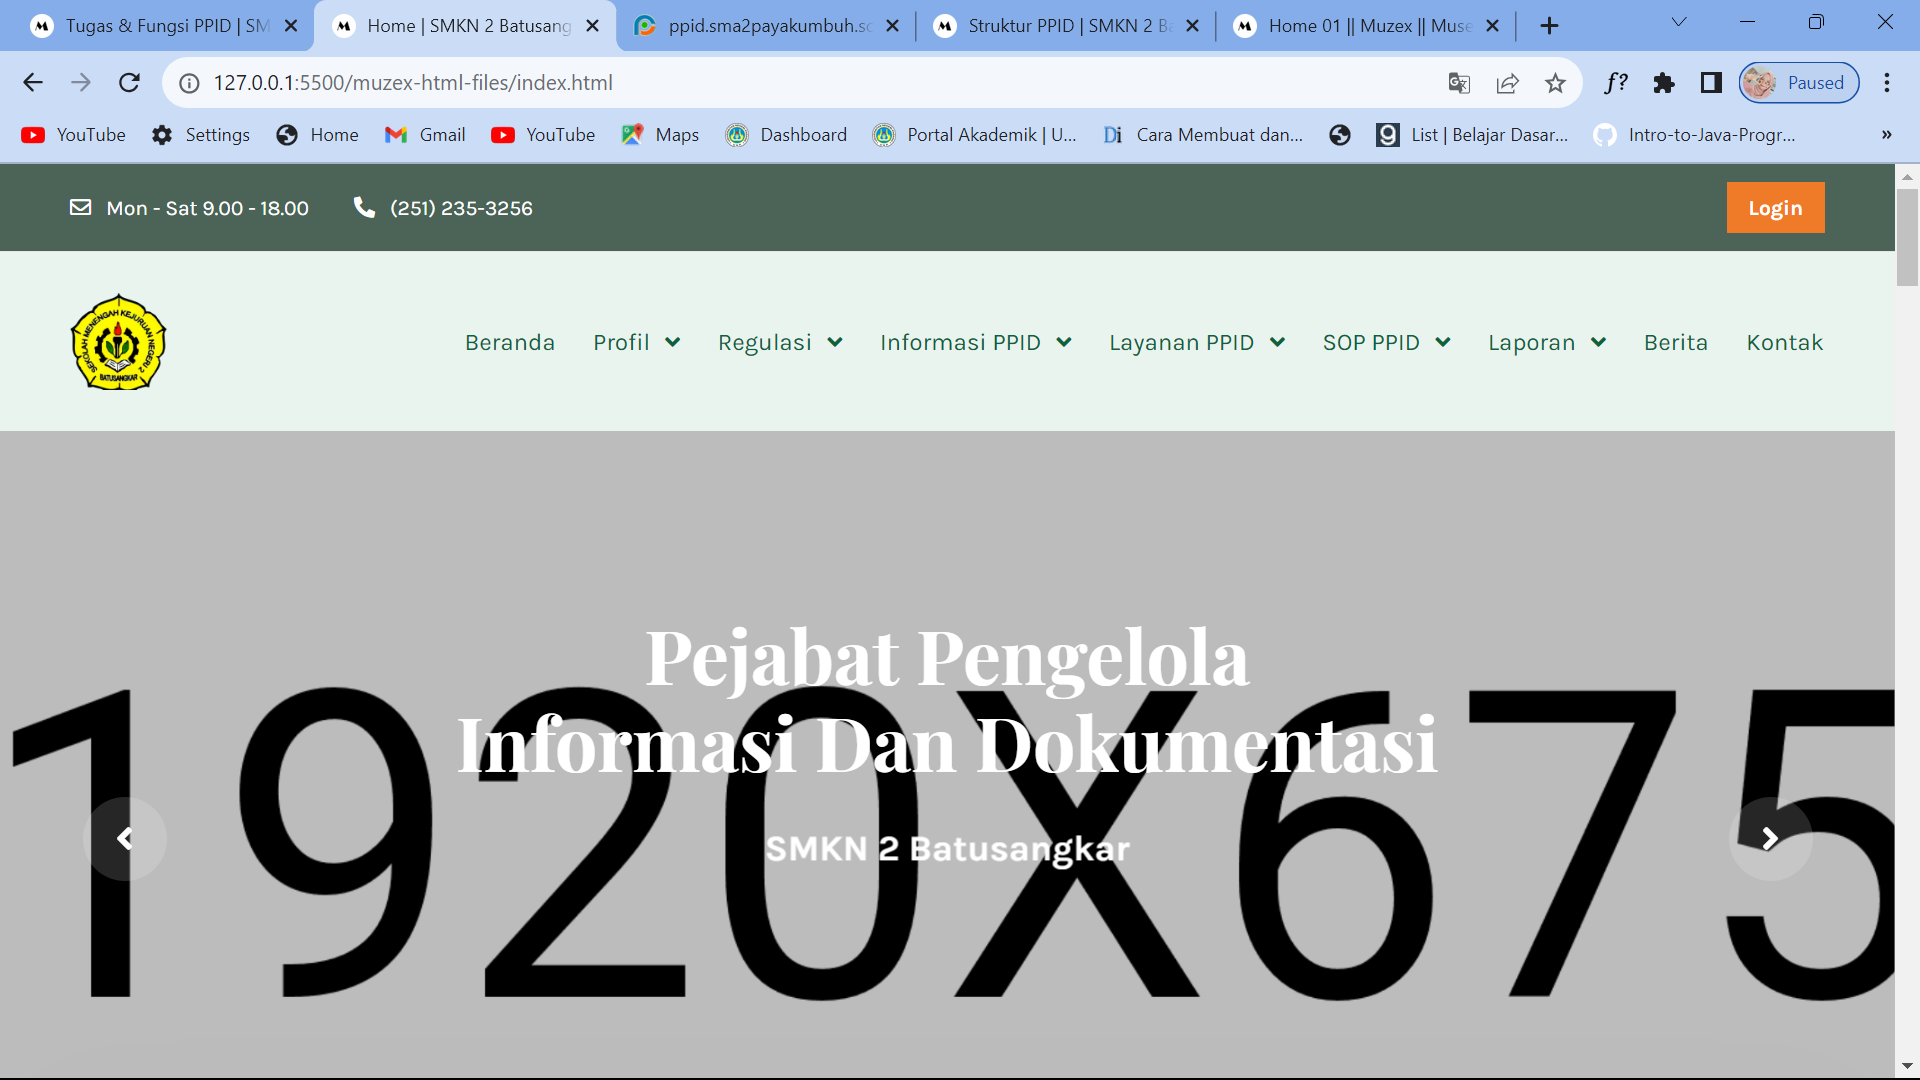Open the Maps bookmark
This screenshot has height=1080, width=1920.
coord(660,135)
